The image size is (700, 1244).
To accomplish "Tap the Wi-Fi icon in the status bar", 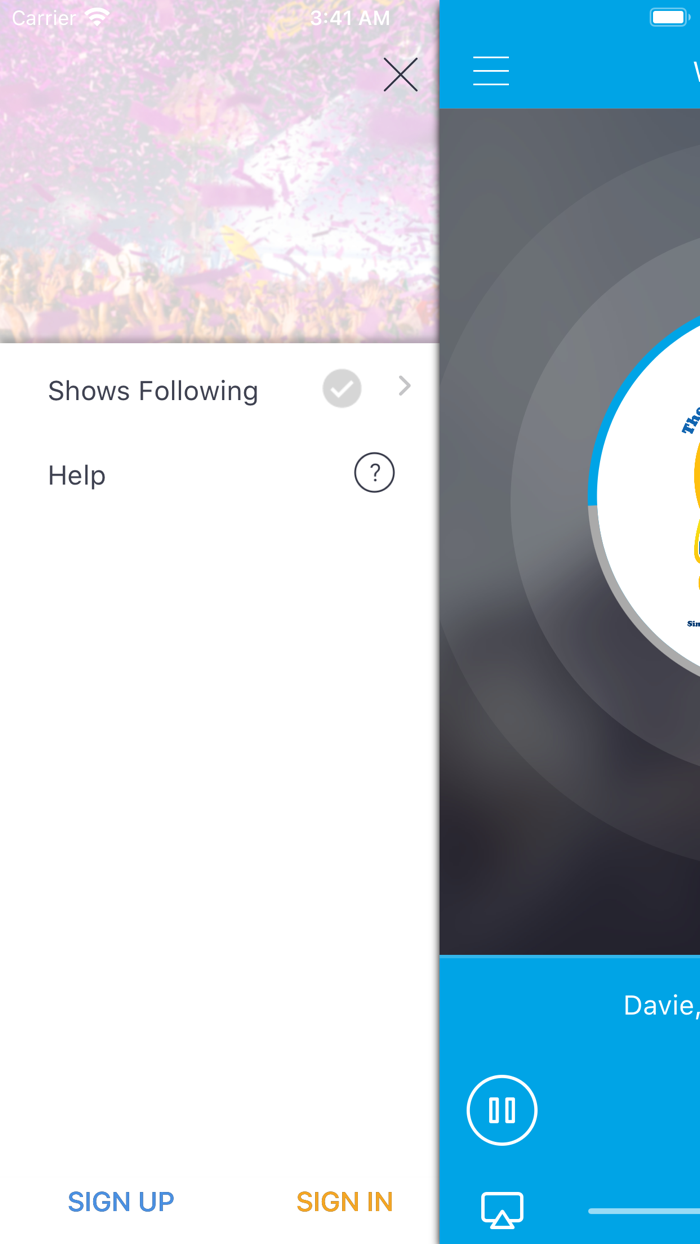I will [x=97, y=17].
